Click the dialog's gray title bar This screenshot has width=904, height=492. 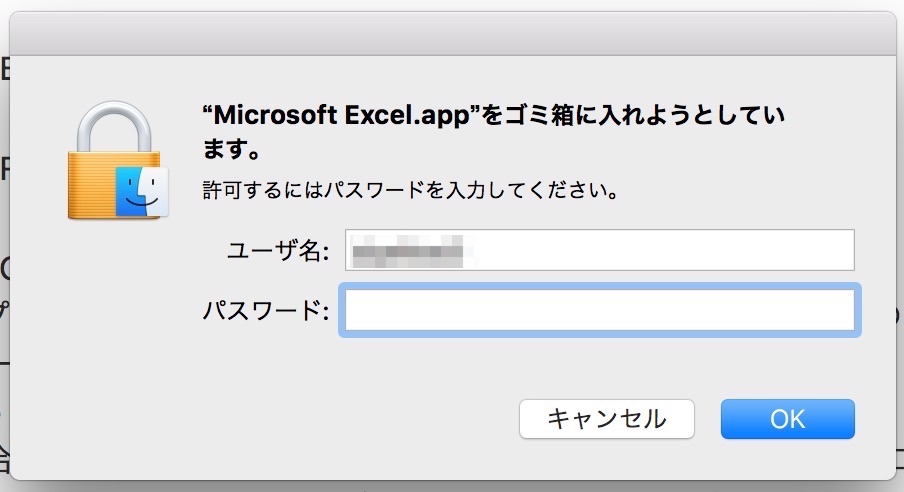(452, 33)
